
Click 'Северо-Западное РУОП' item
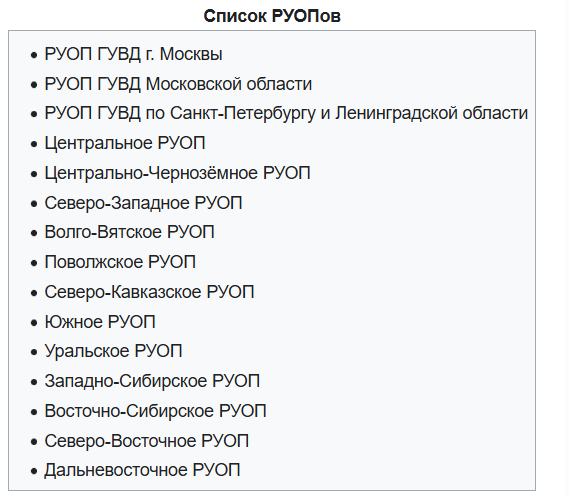(x=143, y=203)
